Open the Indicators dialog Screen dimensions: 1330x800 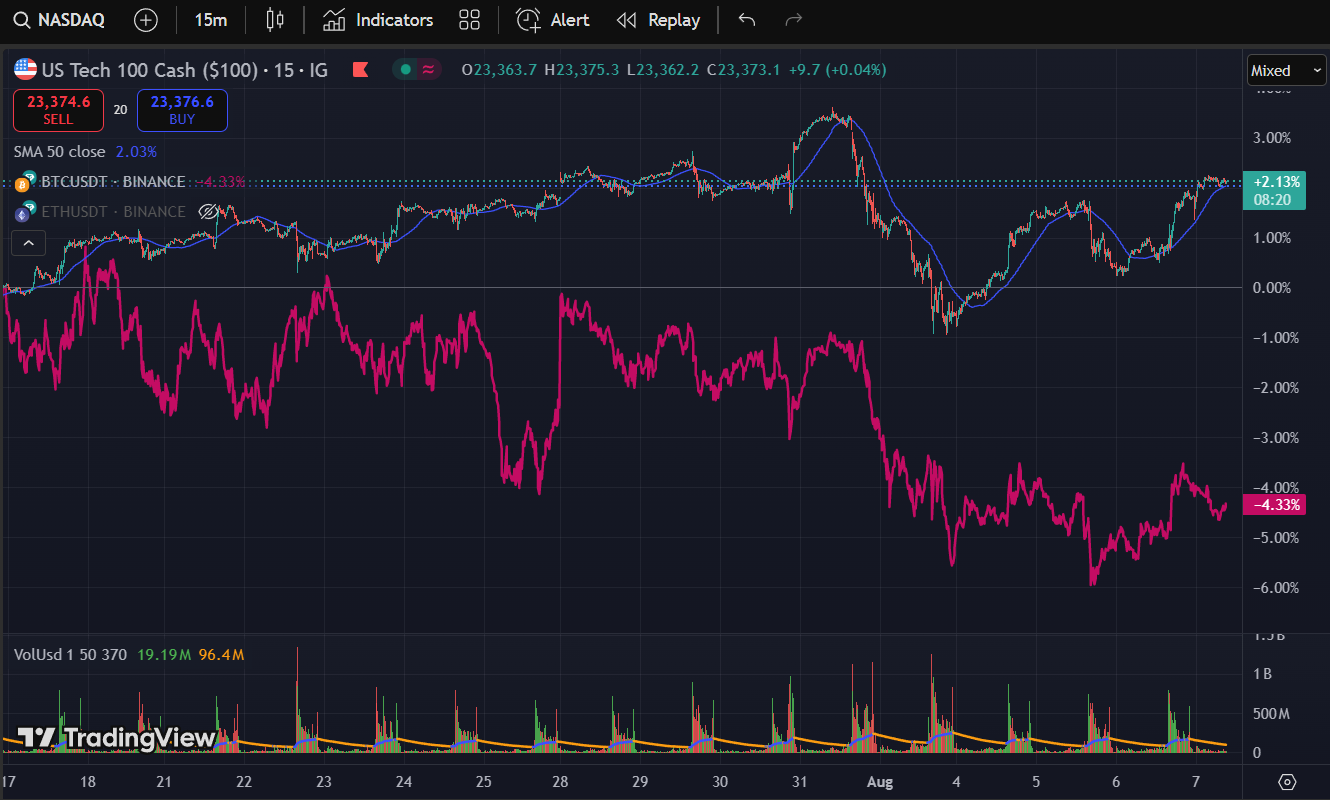378,20
